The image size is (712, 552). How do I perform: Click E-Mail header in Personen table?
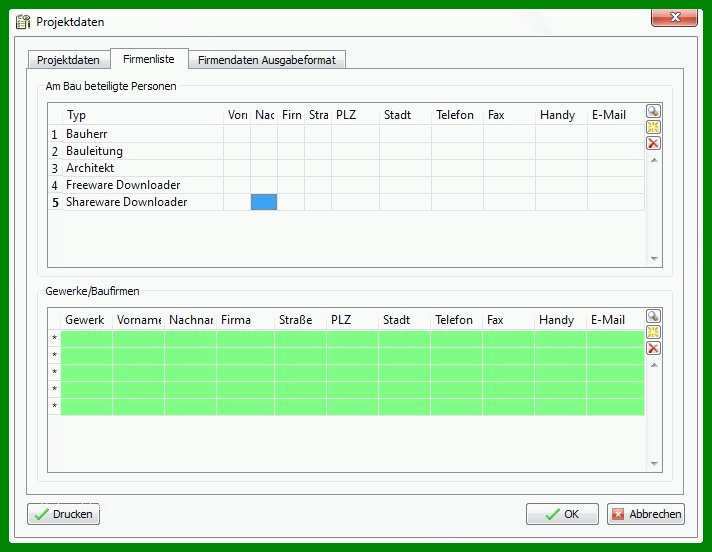tap(616, 115)
